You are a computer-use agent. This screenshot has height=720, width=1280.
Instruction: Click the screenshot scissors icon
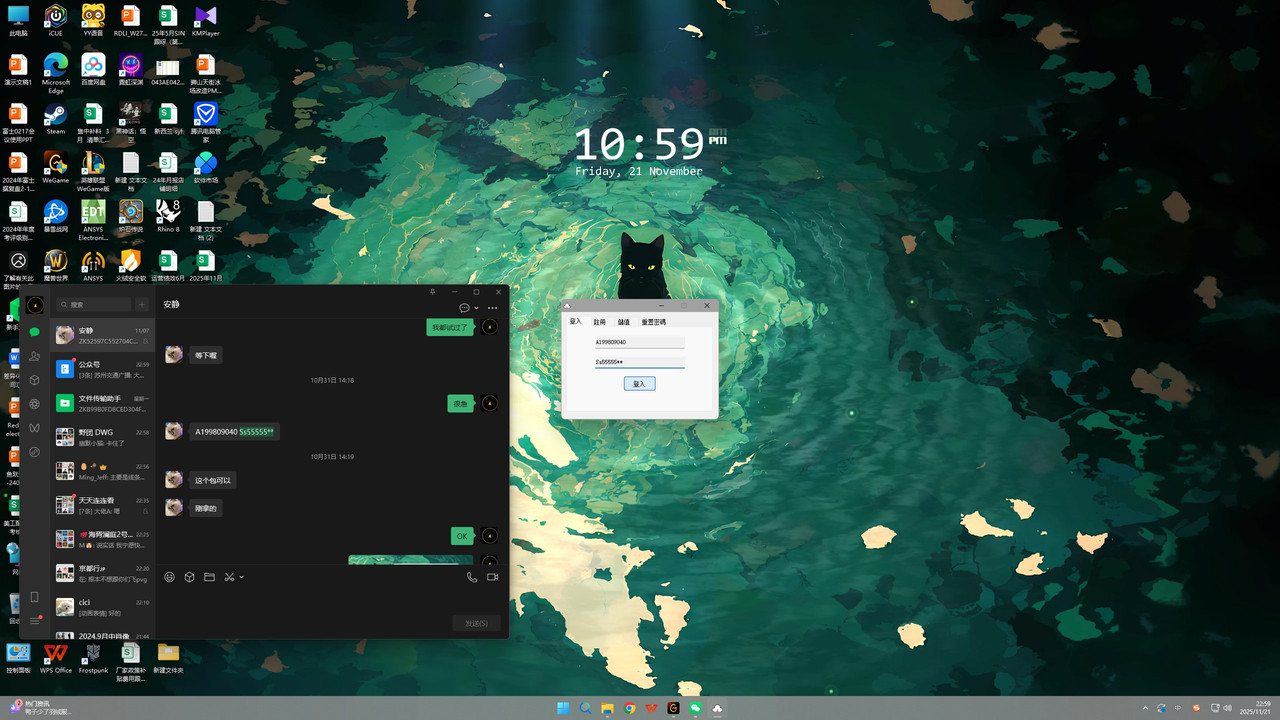pyautogui.click(x=229, y=577)
